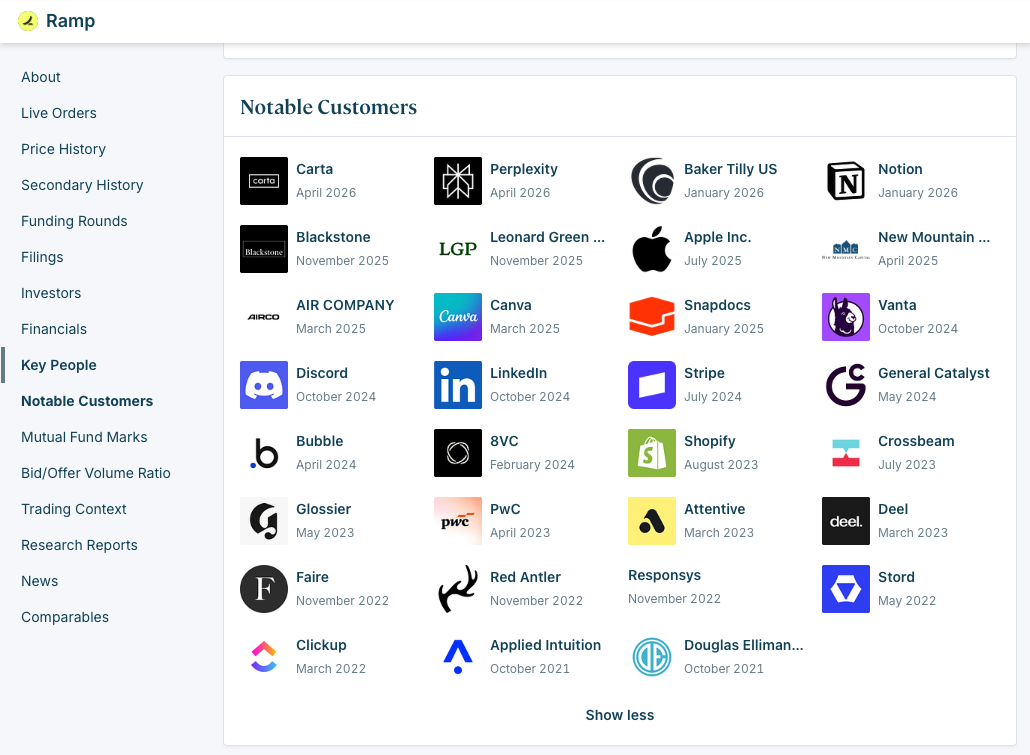Open the About section in sidebar
Screen dimensions: 1030x755
pyautogui.click(x=41, y=77)
